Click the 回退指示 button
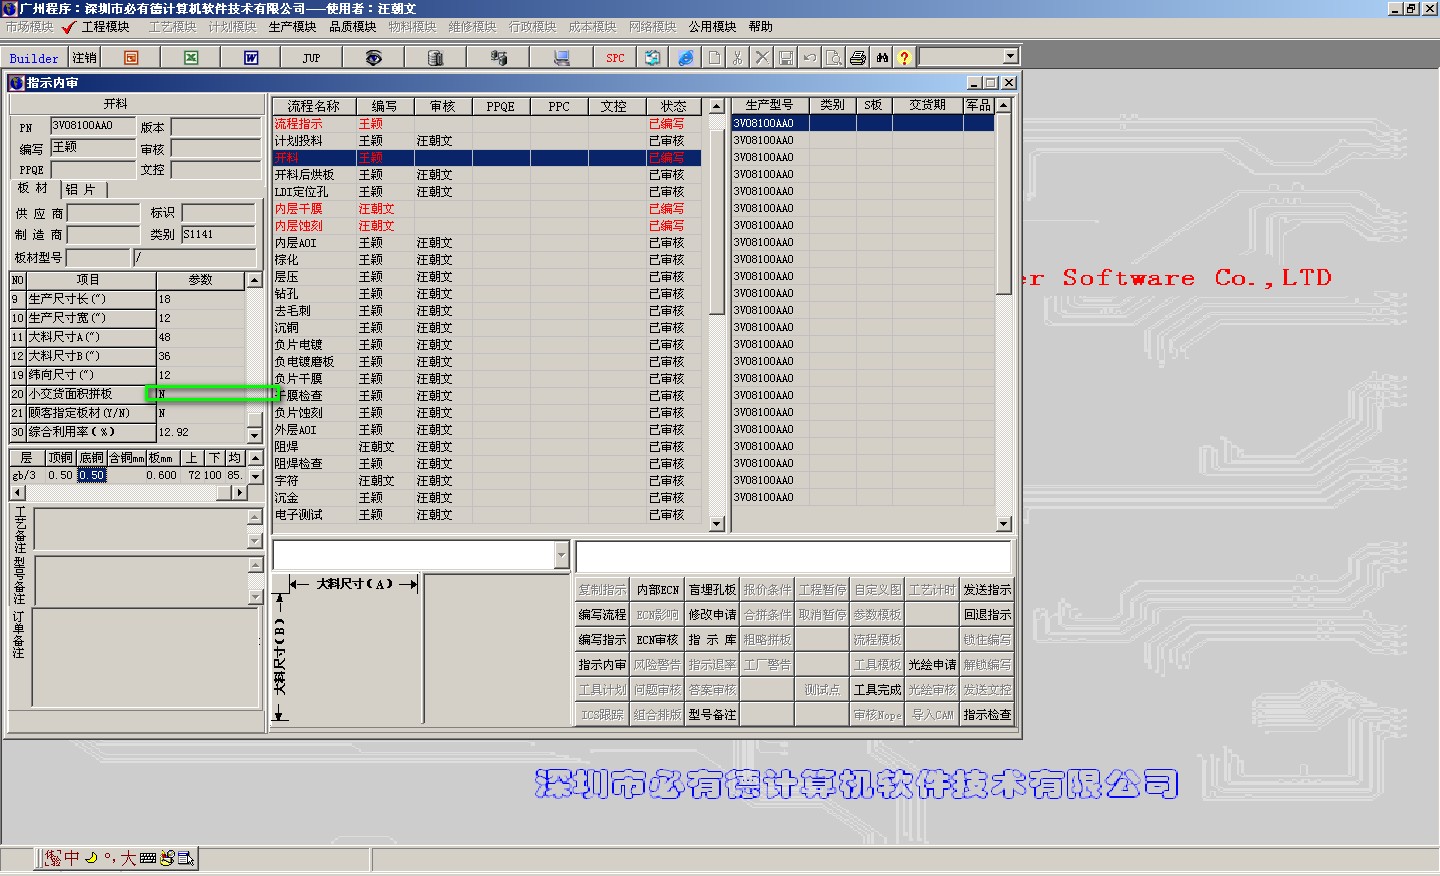The width and height of the screenshot is (1440, 876). click(987, 615)
